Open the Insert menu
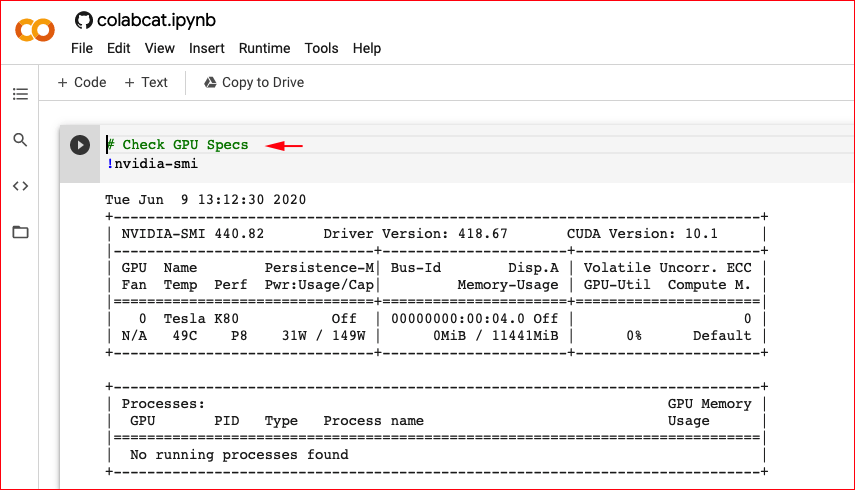 (x=207, y=49)
